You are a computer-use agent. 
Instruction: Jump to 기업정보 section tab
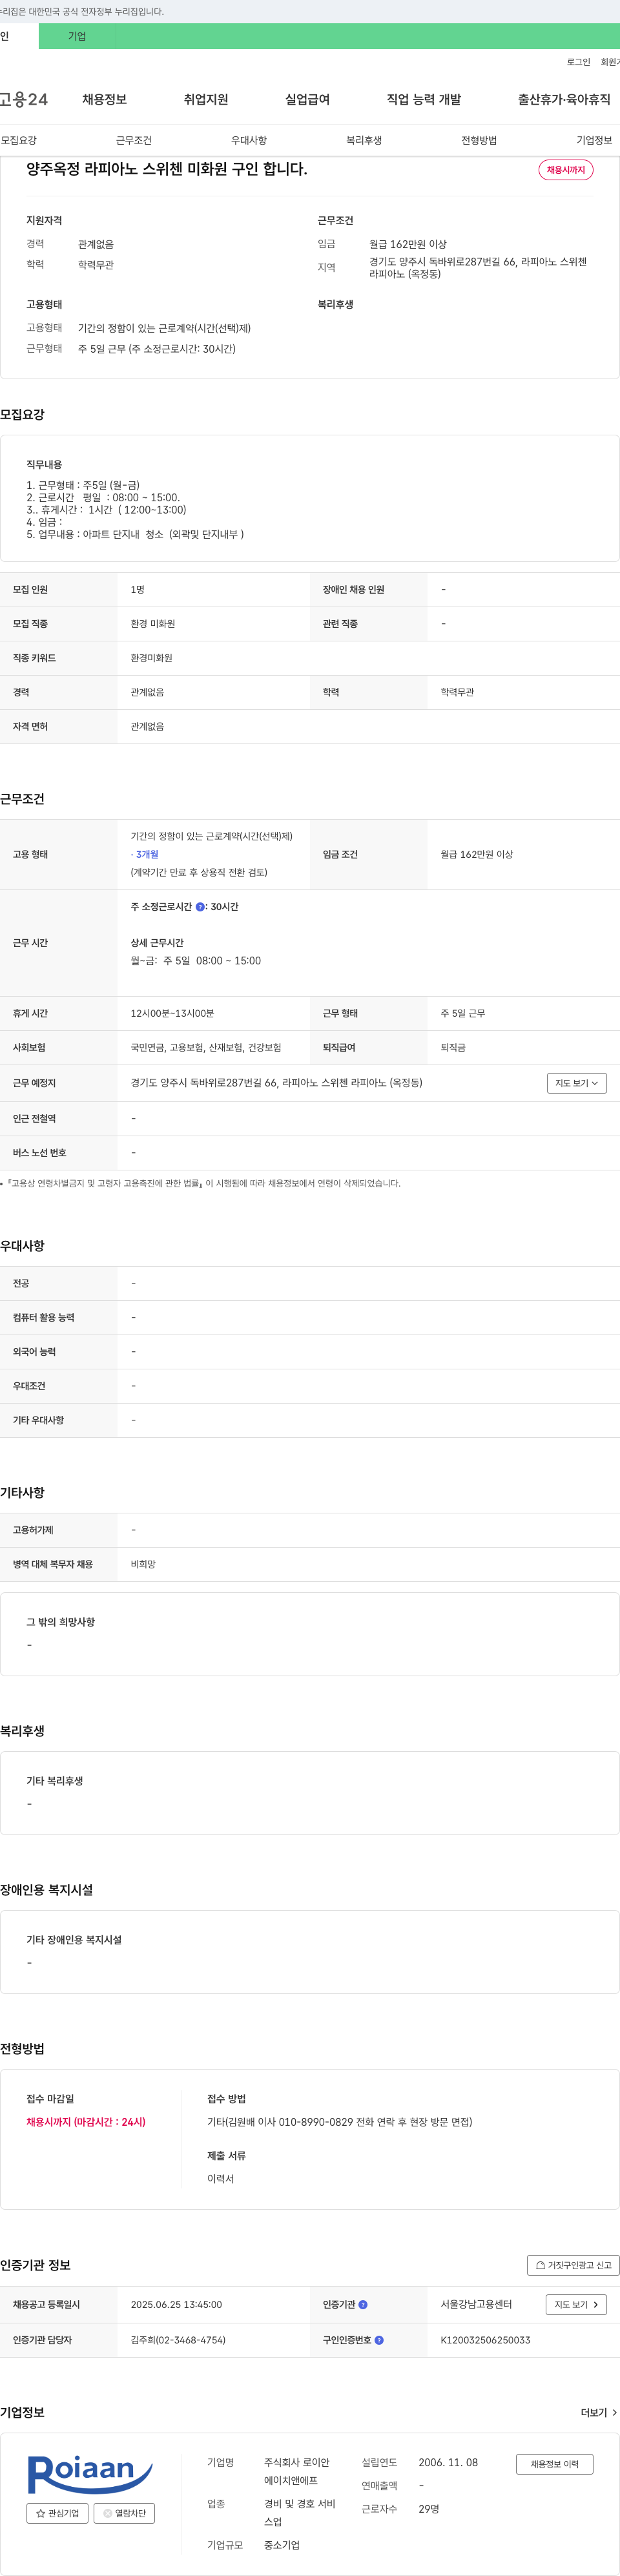pos(594,140)
